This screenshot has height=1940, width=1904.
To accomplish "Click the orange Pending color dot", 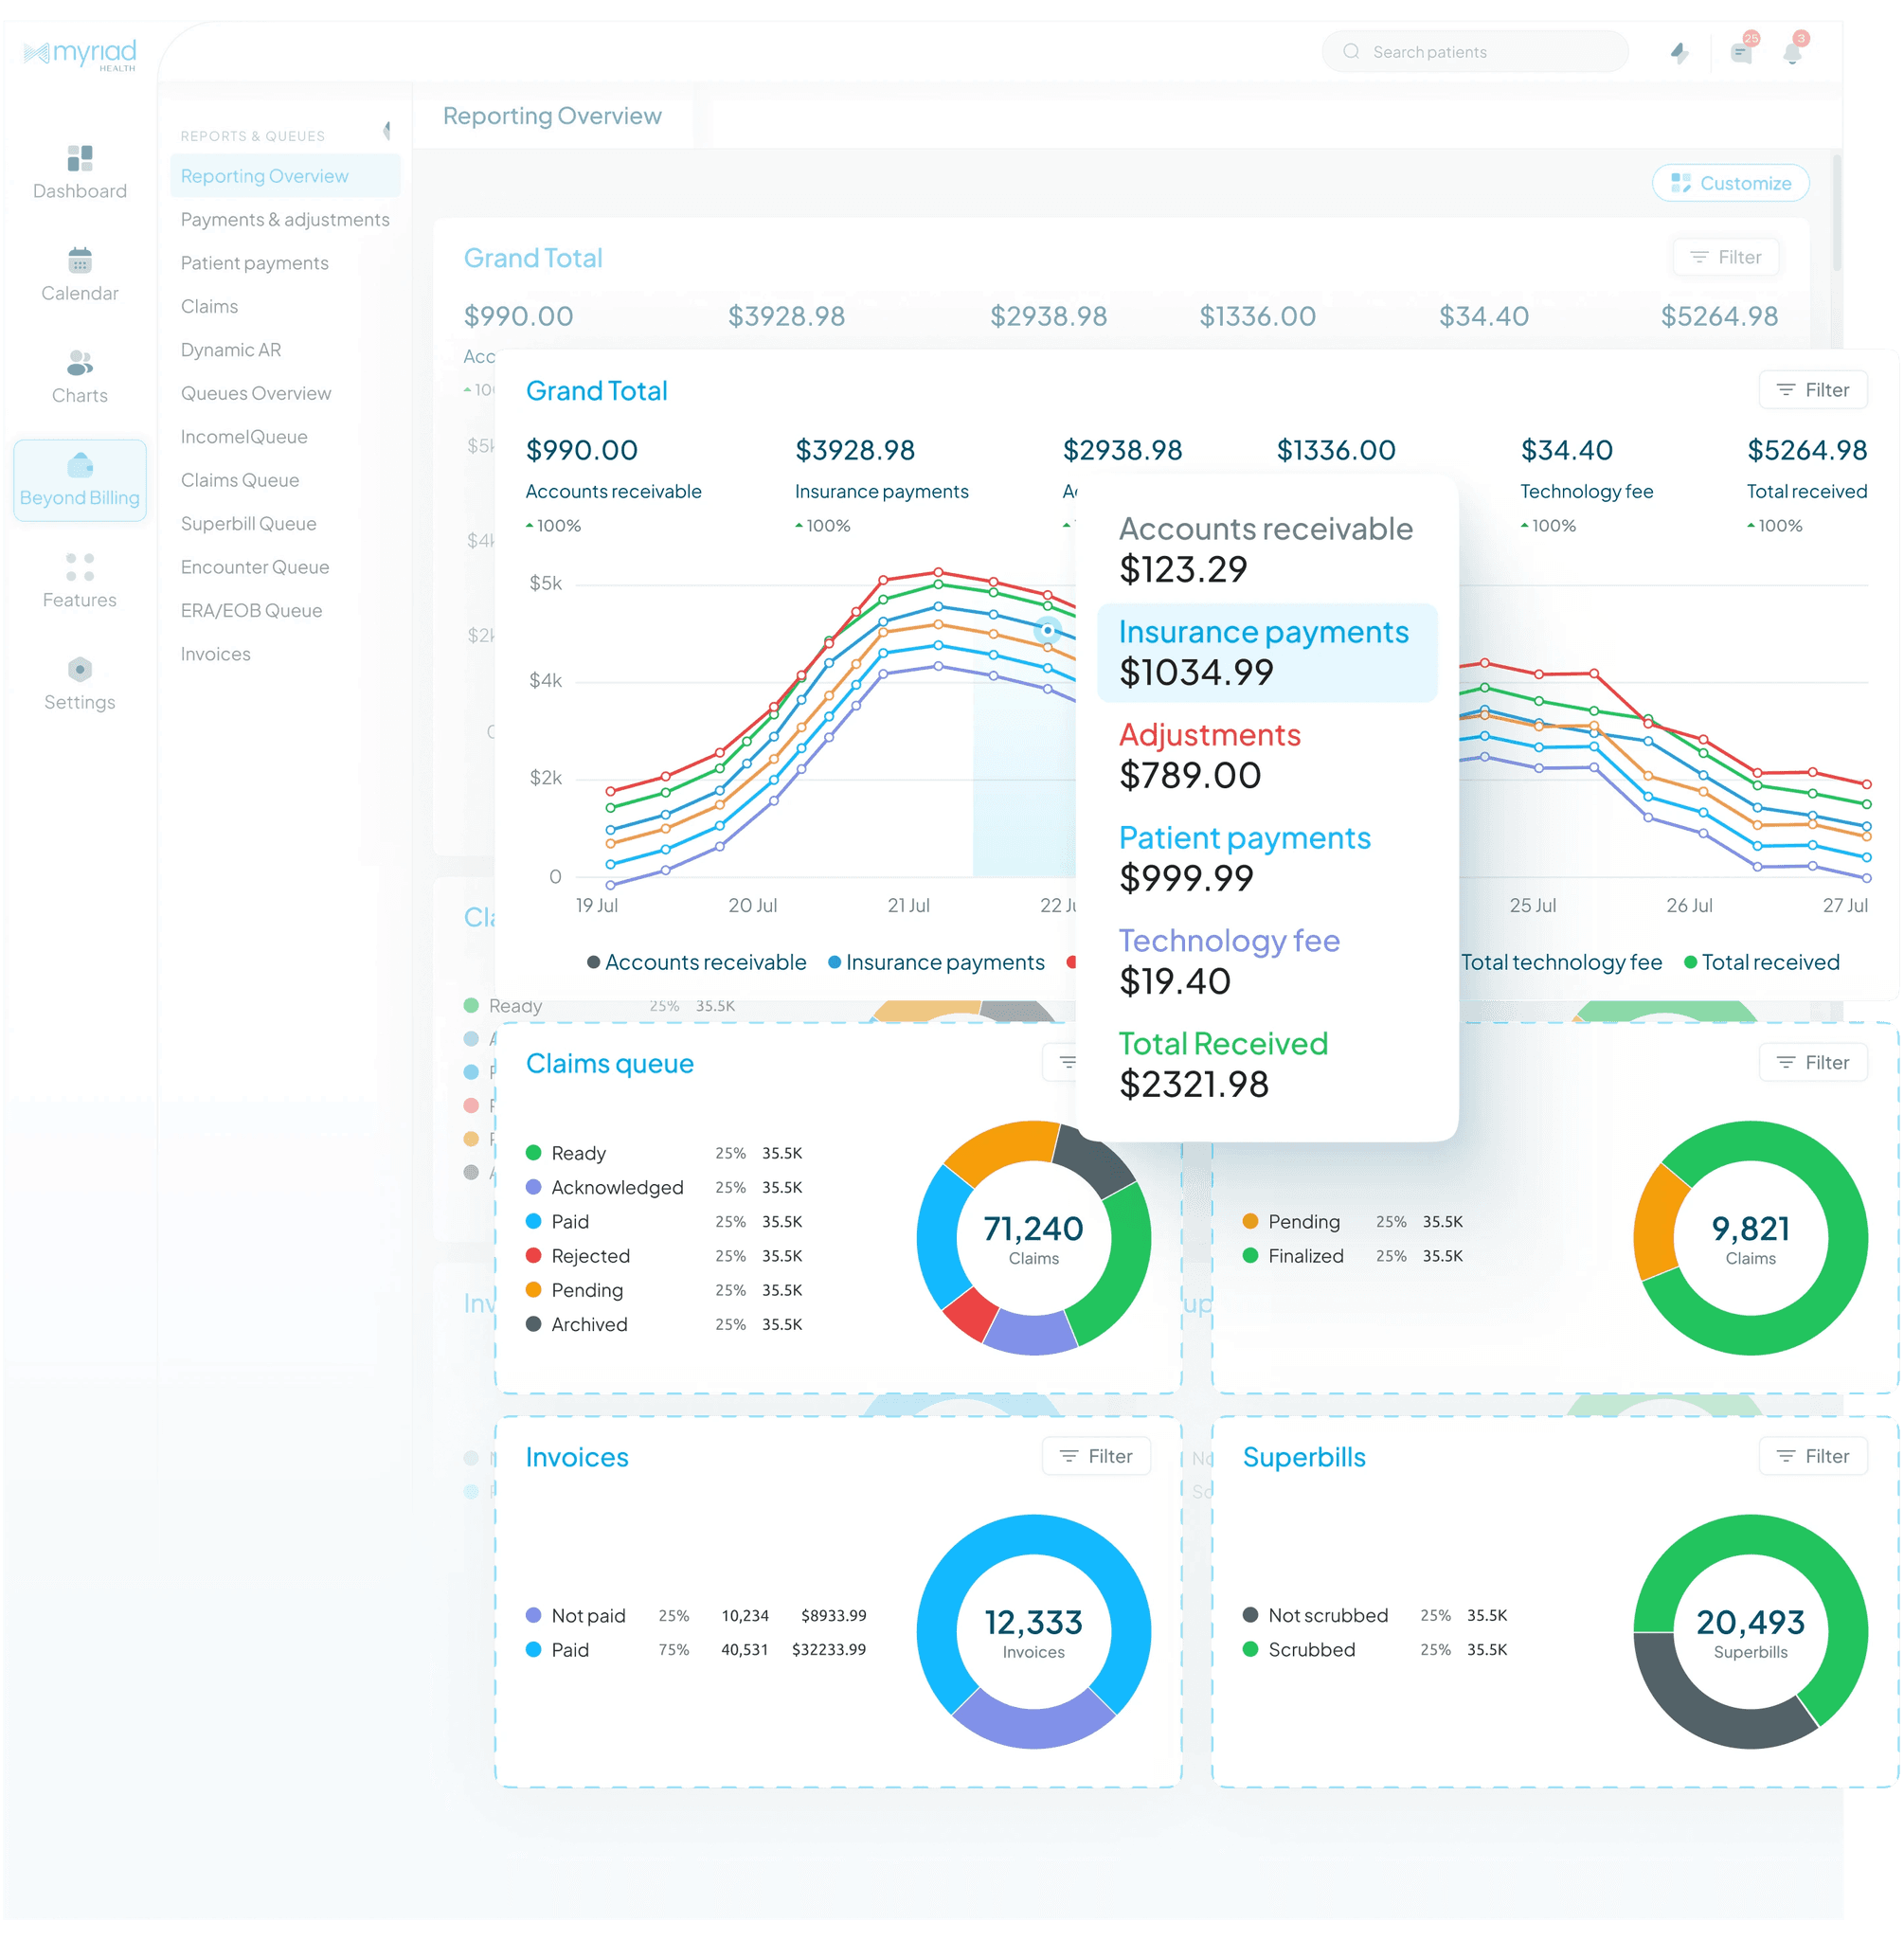I will [x=534, y=1290].
